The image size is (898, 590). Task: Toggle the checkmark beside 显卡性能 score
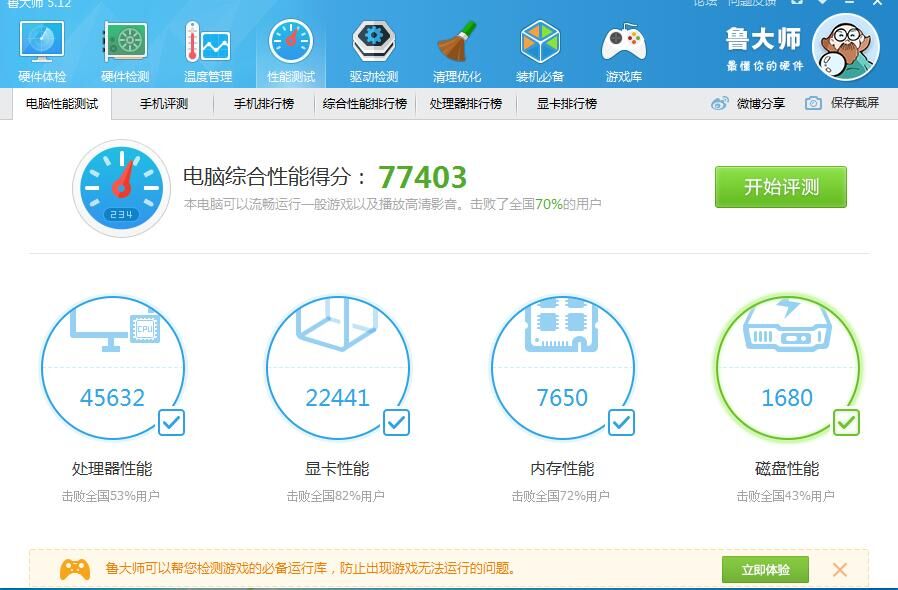click(395, 423)
